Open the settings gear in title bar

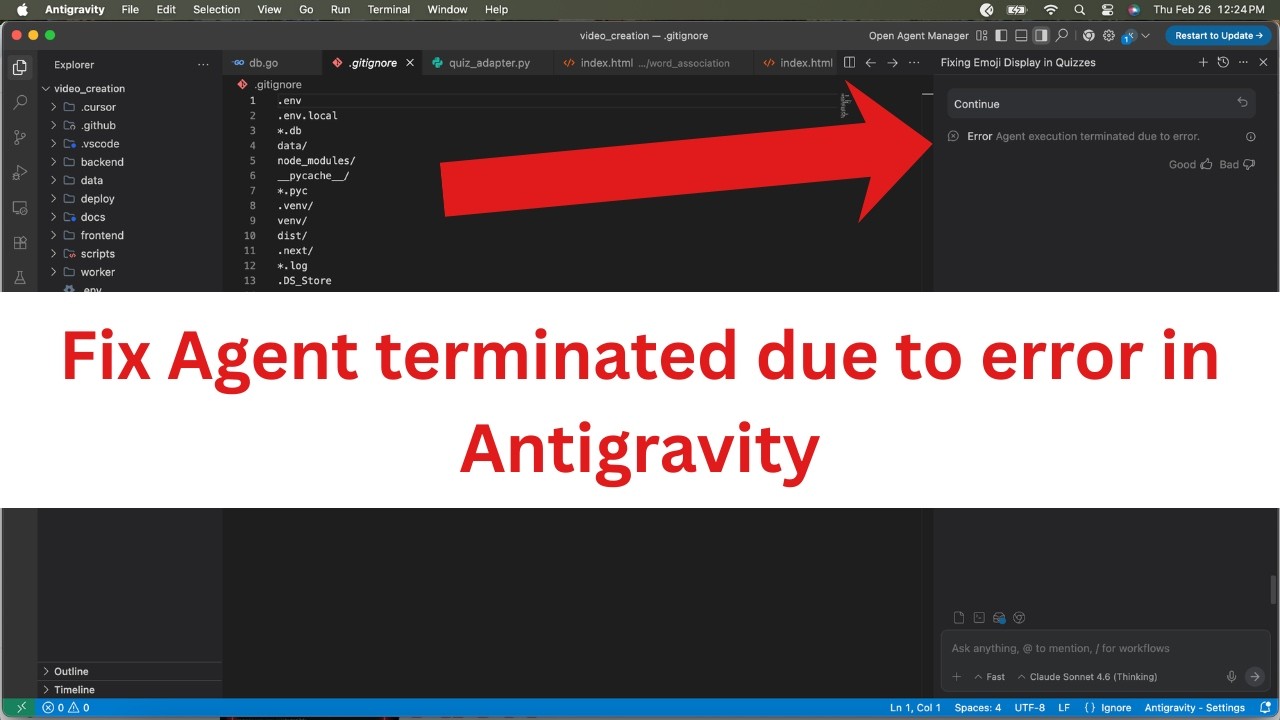1108,35
